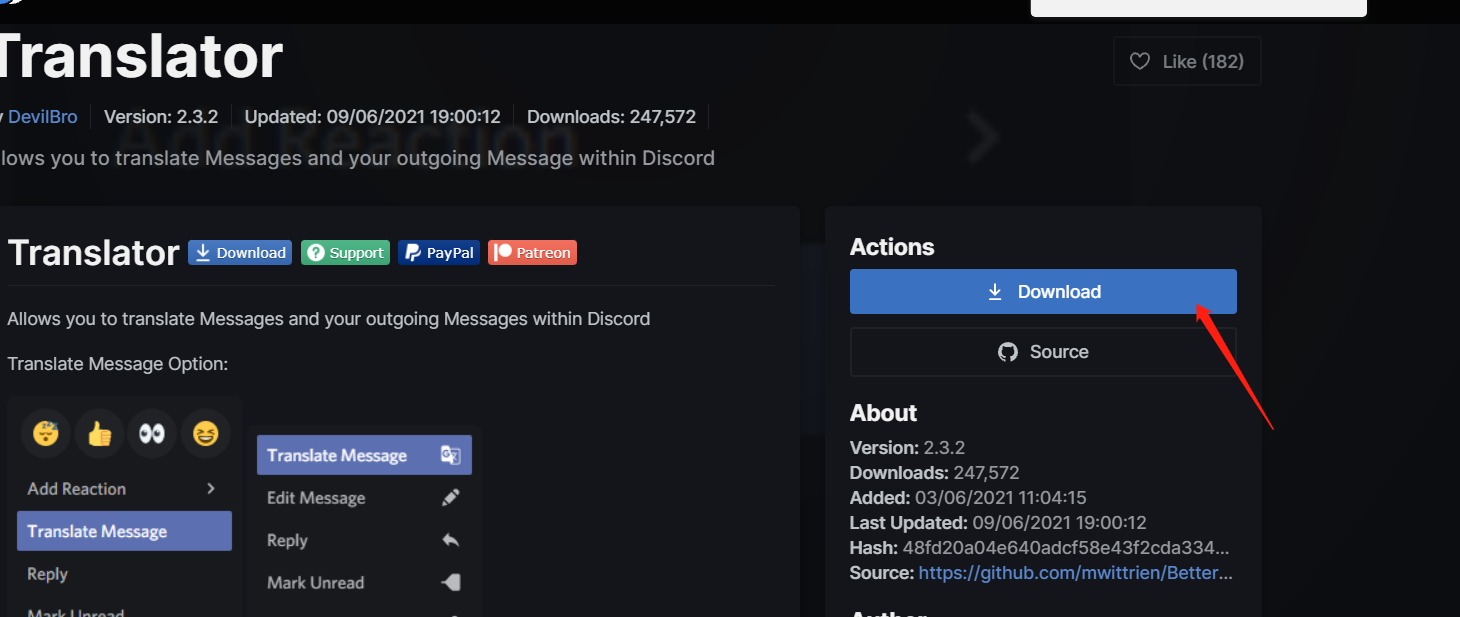
Task: Click the question mark icon in Support badge
Action: click(x=316, y=253)
